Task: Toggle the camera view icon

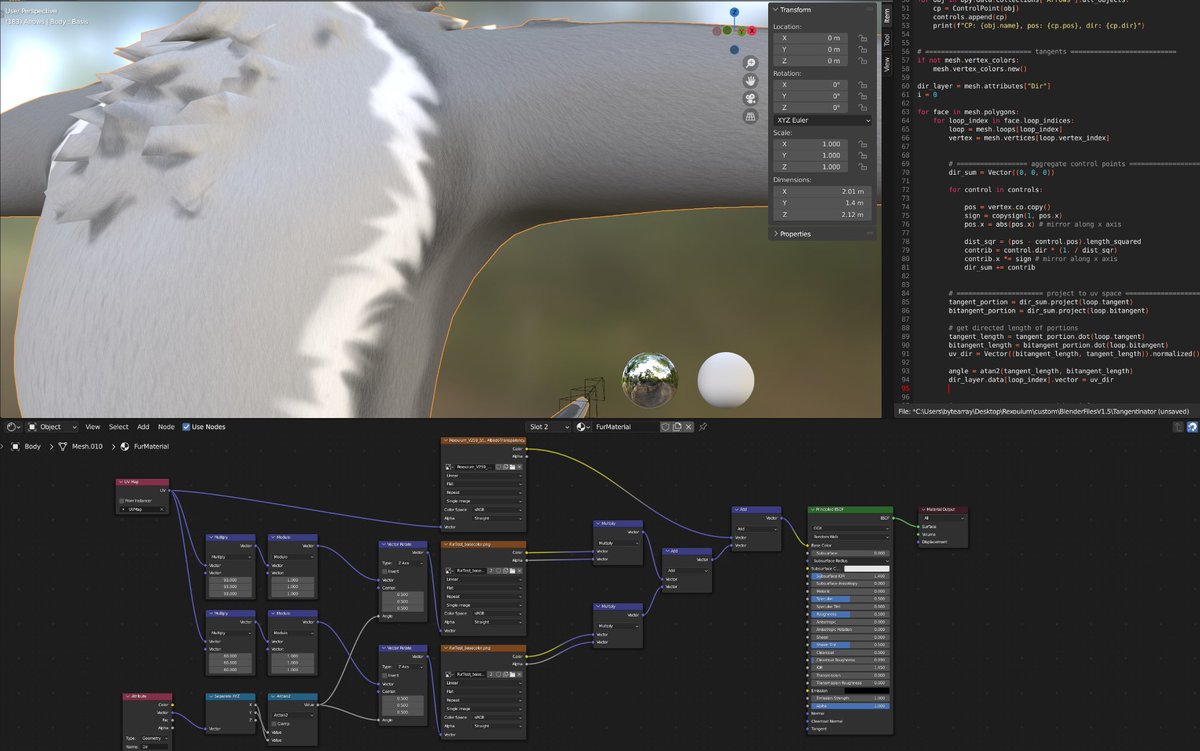Action: (x=750, y=98)
